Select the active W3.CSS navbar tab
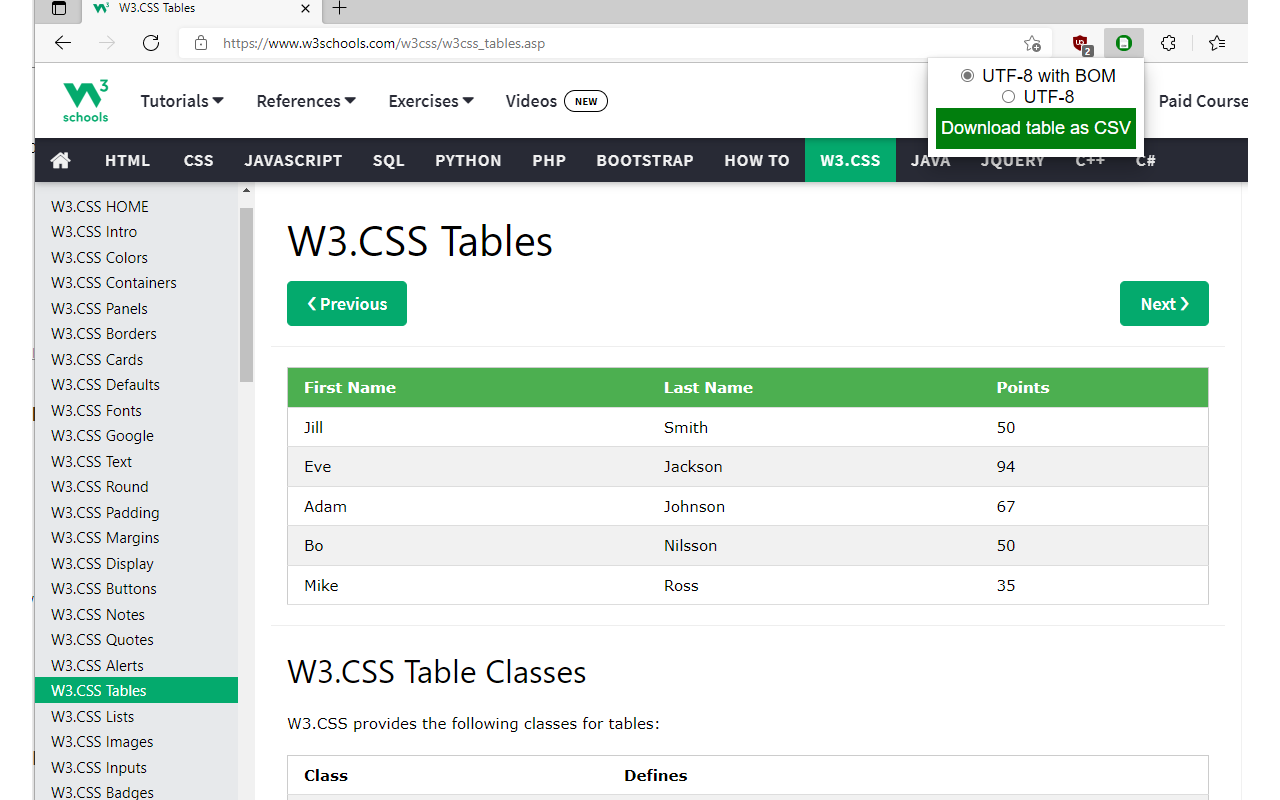1280x800 pixels. click(x=850, y=160)
